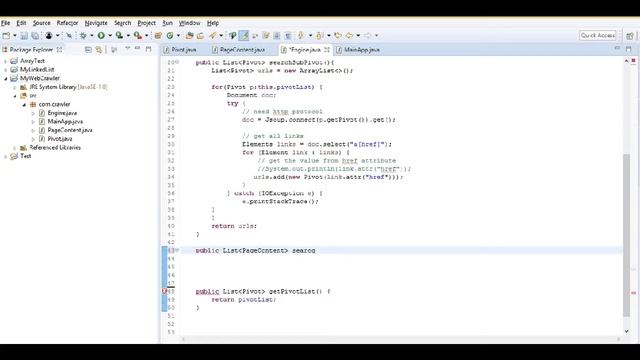This screenshot has height=360, width=640.
Task: Click the New file toolbar icon
Action: coord(7,36)
